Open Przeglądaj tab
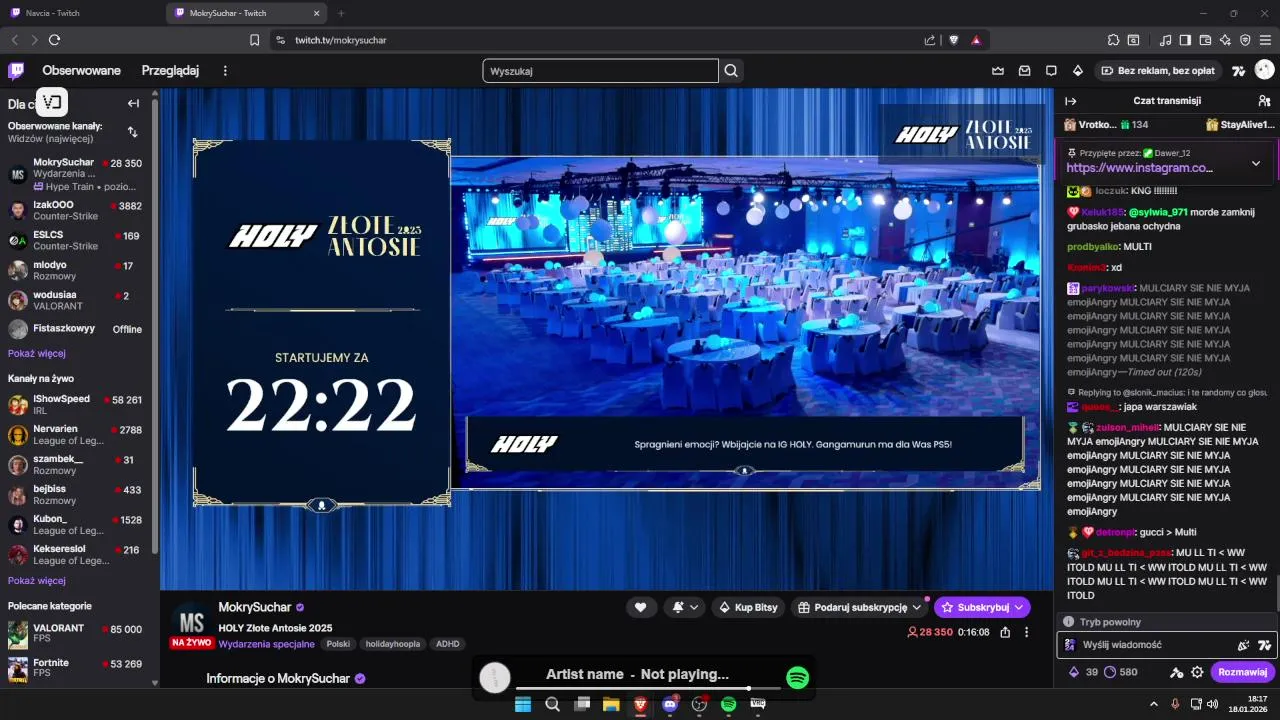Screen dimensions: 1280x720 pos(170,71)
